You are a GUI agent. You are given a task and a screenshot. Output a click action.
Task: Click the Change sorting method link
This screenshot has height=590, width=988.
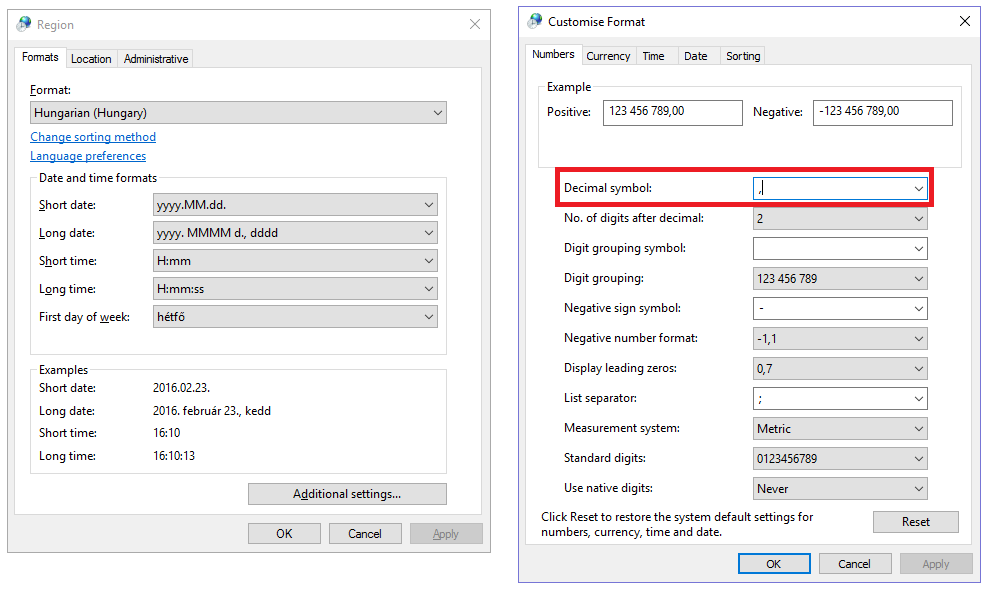coord(93,137)
